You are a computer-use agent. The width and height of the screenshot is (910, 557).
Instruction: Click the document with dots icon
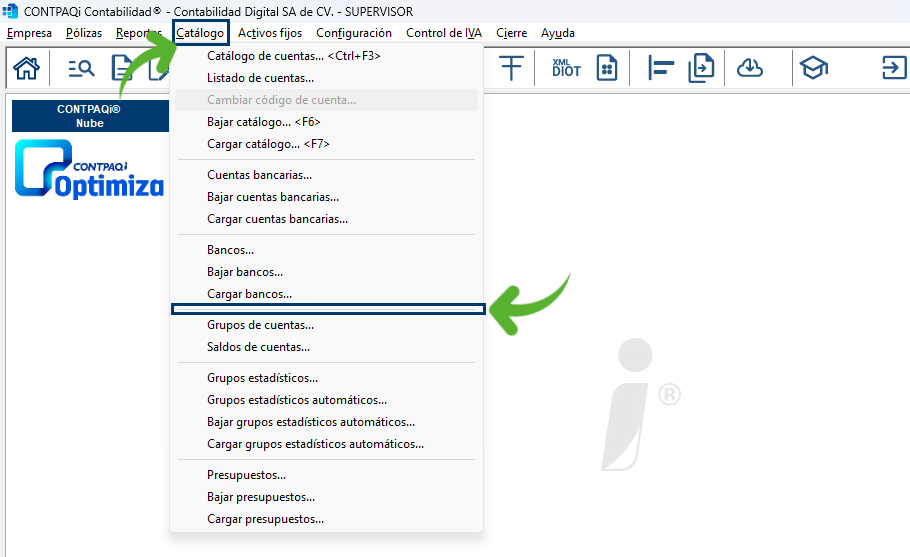pos(606,68)
